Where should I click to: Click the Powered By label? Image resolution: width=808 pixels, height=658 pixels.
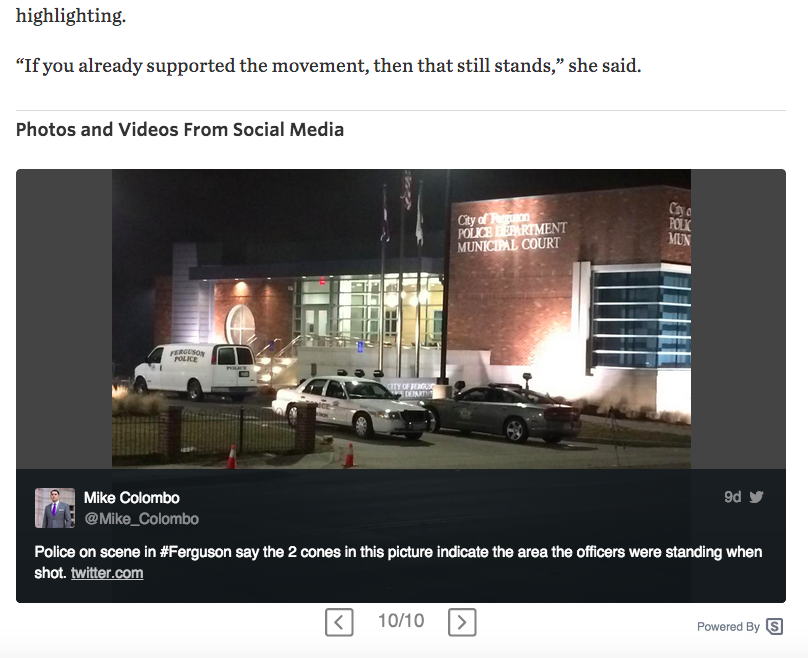[x=728, y=627]
